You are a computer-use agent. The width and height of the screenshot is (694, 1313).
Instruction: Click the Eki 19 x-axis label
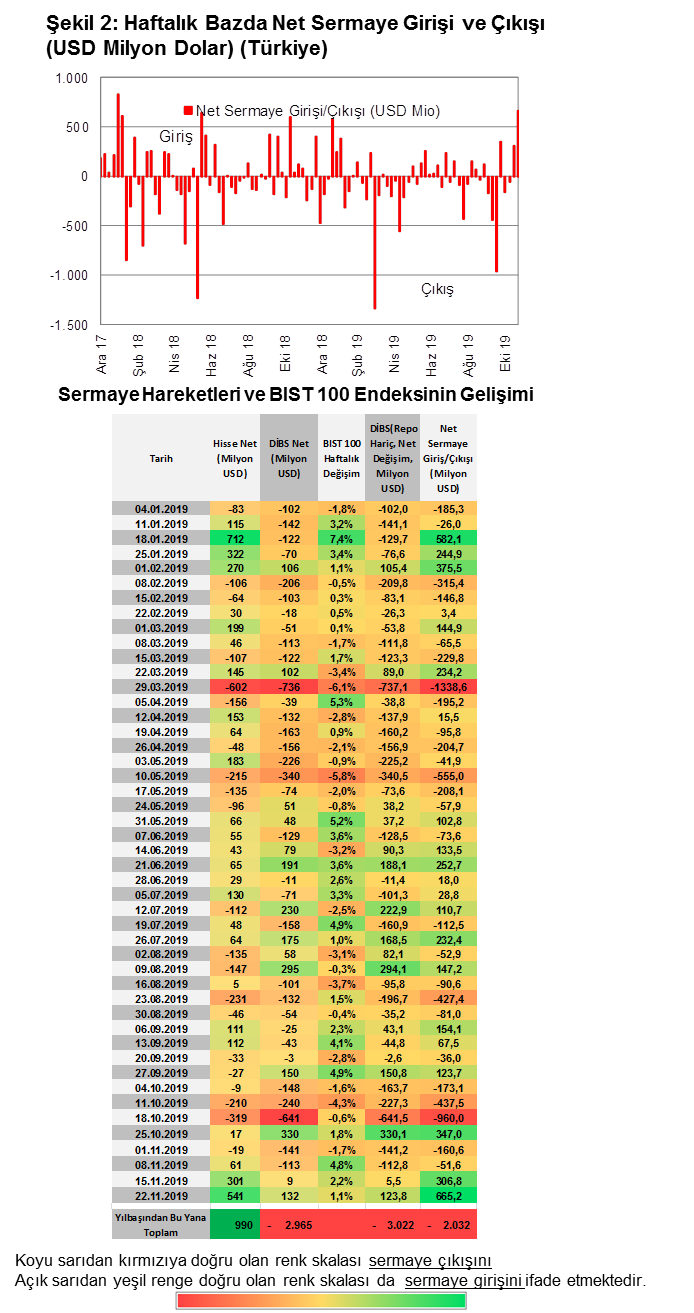[504, 353]
